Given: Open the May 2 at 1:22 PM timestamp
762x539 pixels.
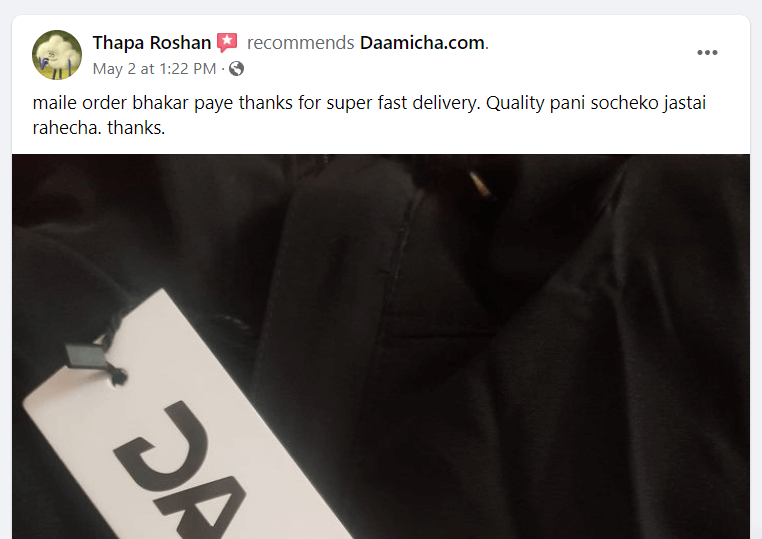Looking at the screenshot, I should click(154, 69).
